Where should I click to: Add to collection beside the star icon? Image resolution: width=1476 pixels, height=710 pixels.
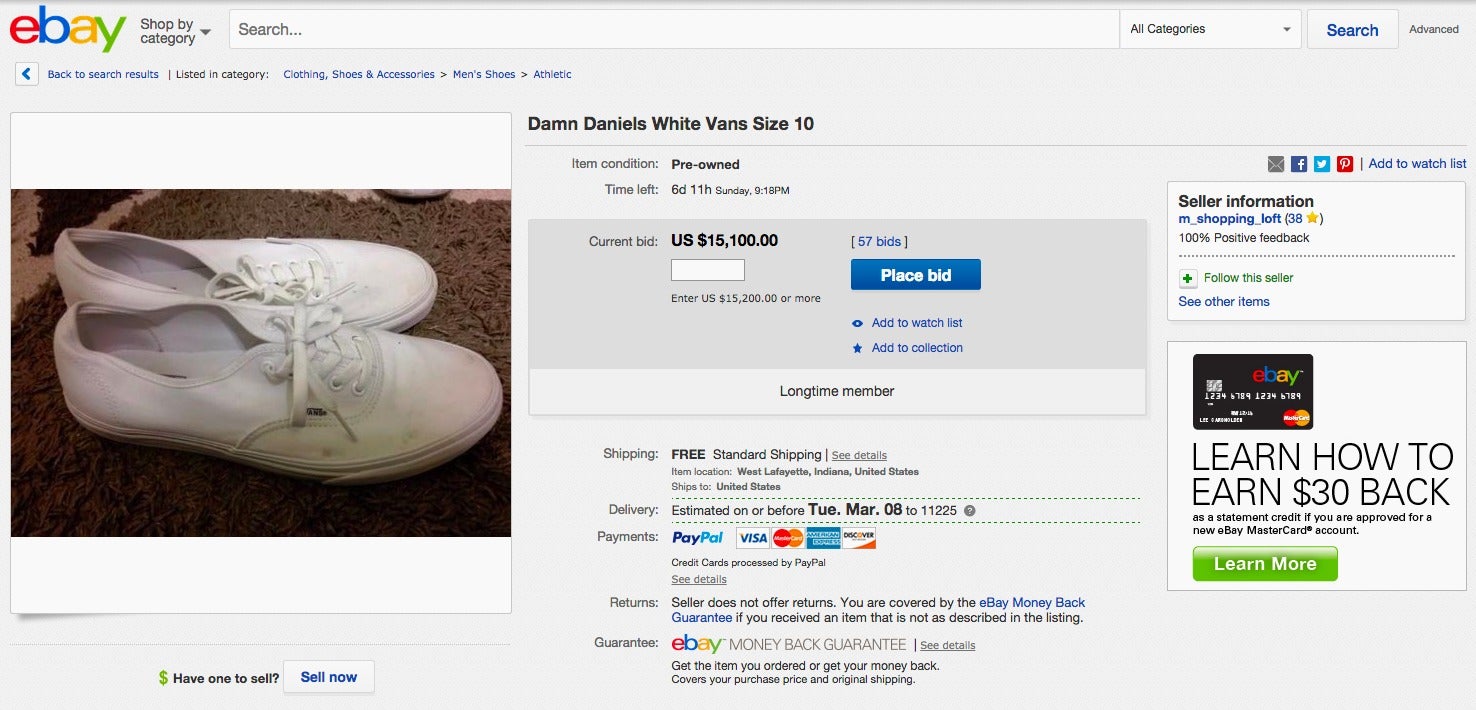[917, 348]
